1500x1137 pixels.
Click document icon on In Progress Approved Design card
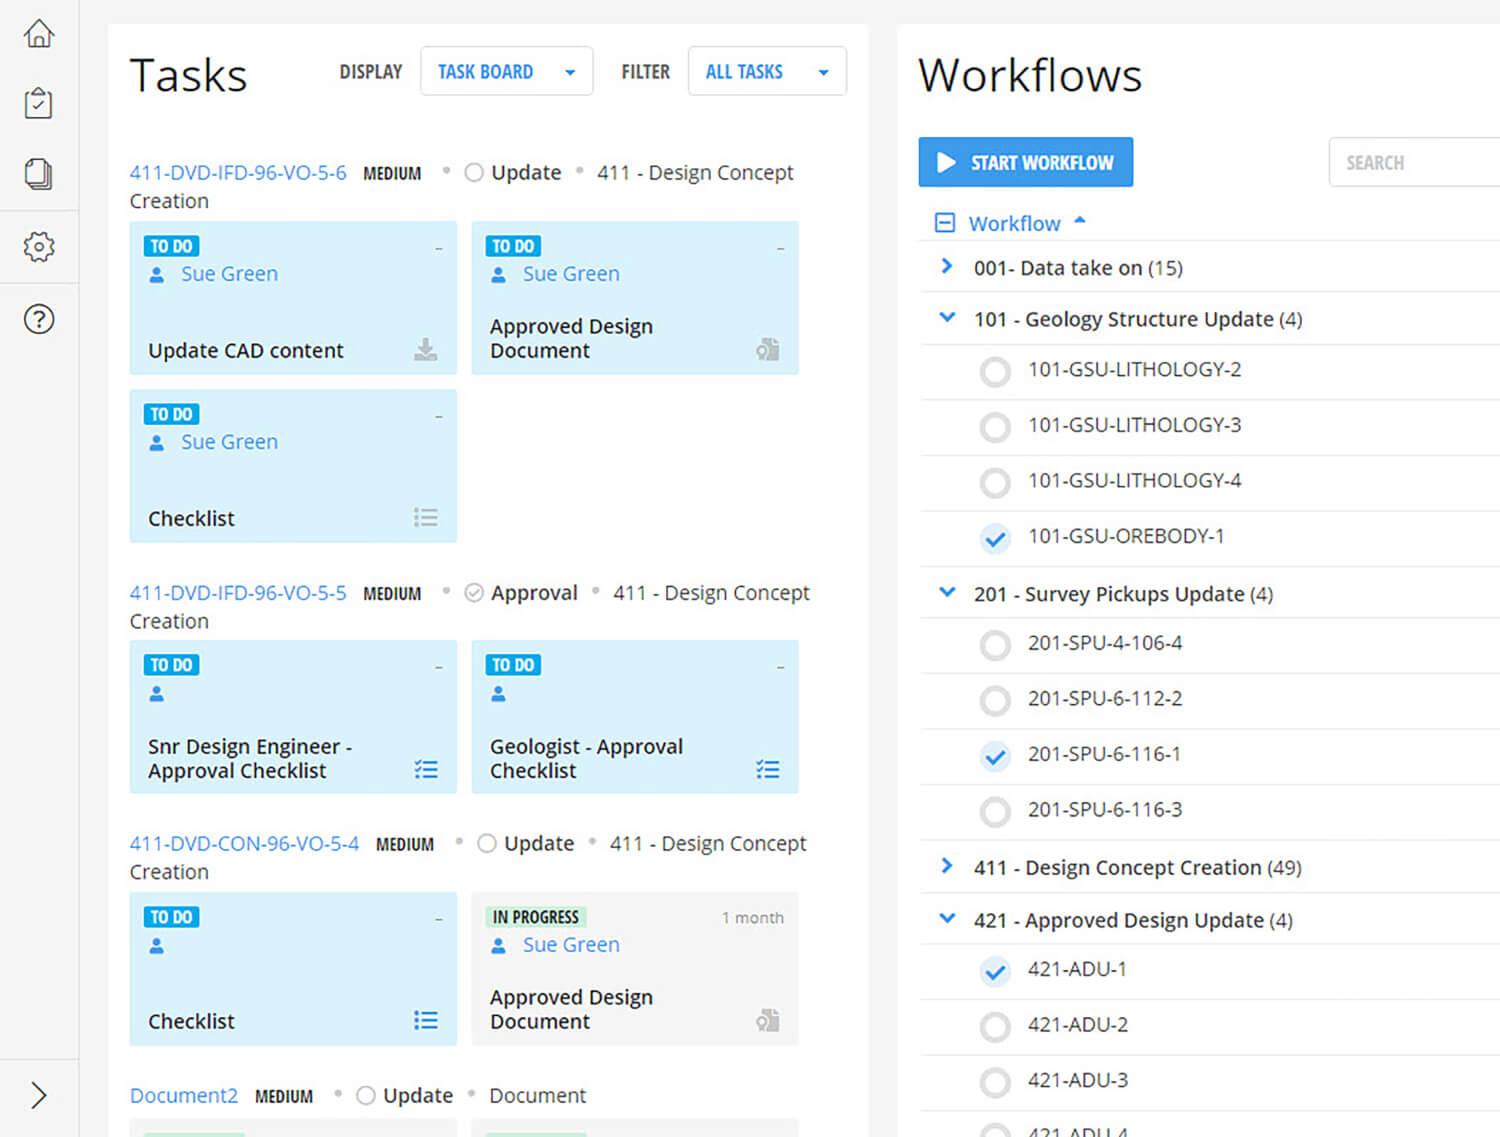pyautogui.click(x=768, y=1020)
